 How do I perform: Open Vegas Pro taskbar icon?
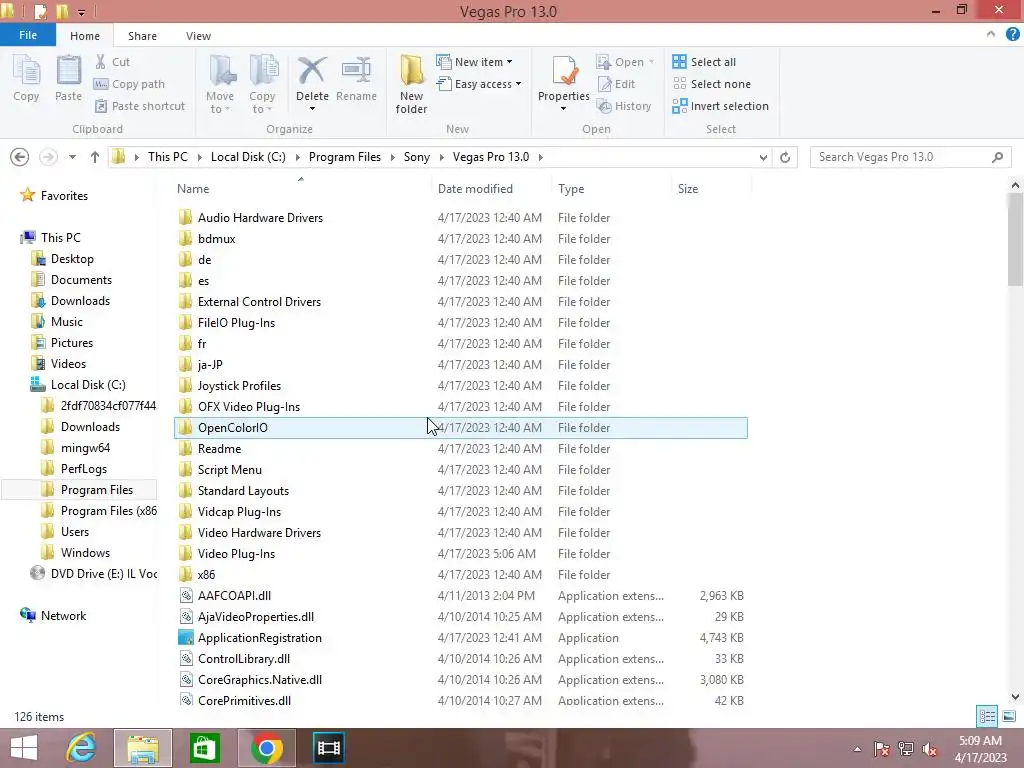[x=328, y=748]
